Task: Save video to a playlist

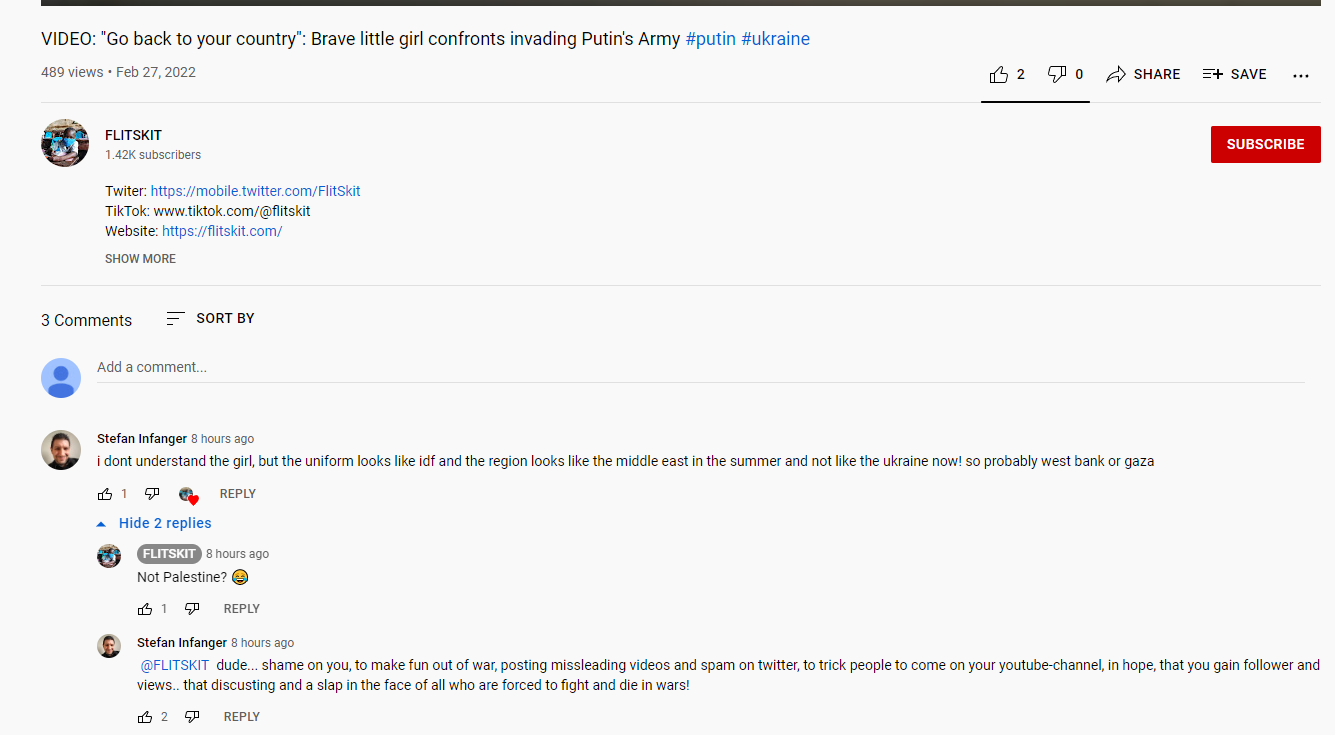Action: coord(1234,74)
